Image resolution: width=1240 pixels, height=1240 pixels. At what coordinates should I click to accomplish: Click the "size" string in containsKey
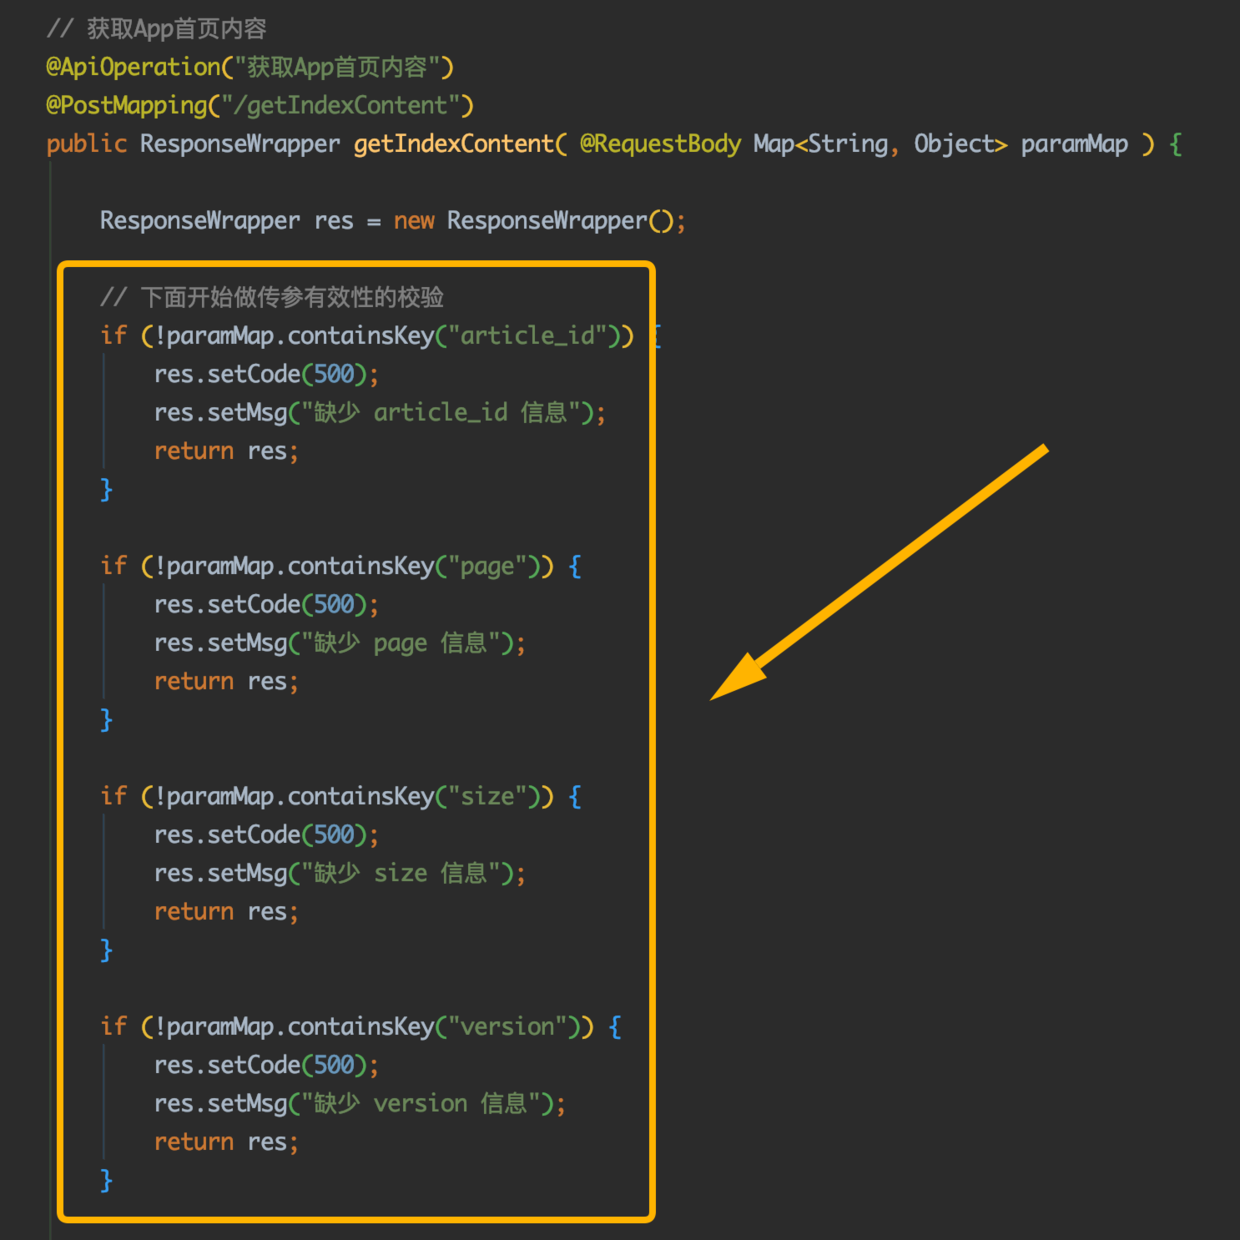tap(487, 797)
